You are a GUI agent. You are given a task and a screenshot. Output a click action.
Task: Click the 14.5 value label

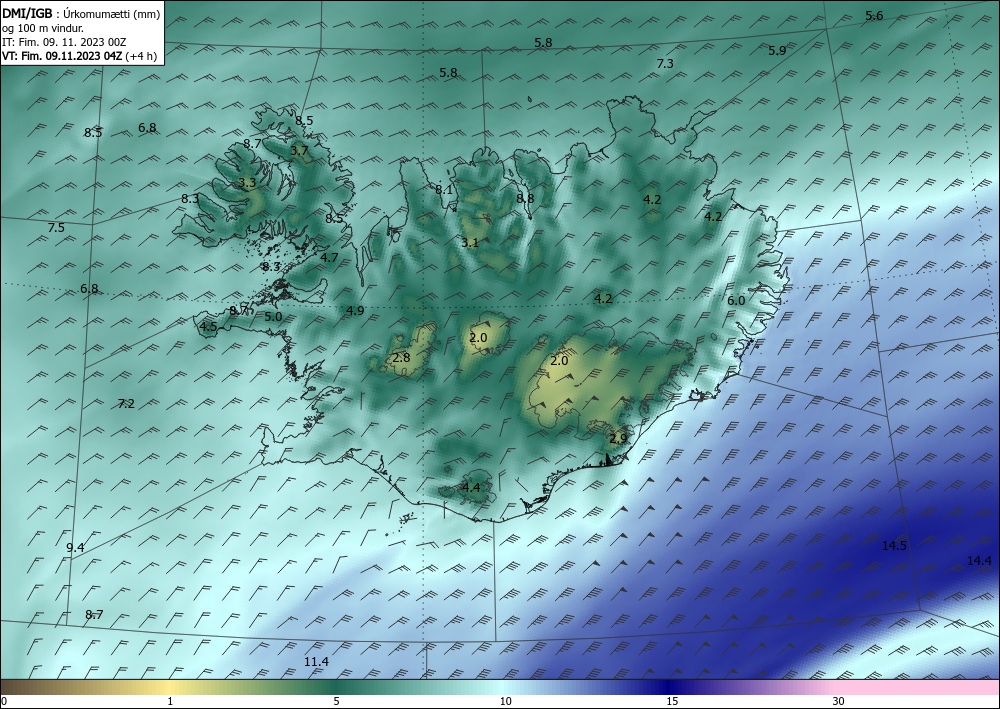(x=894, y=546)
